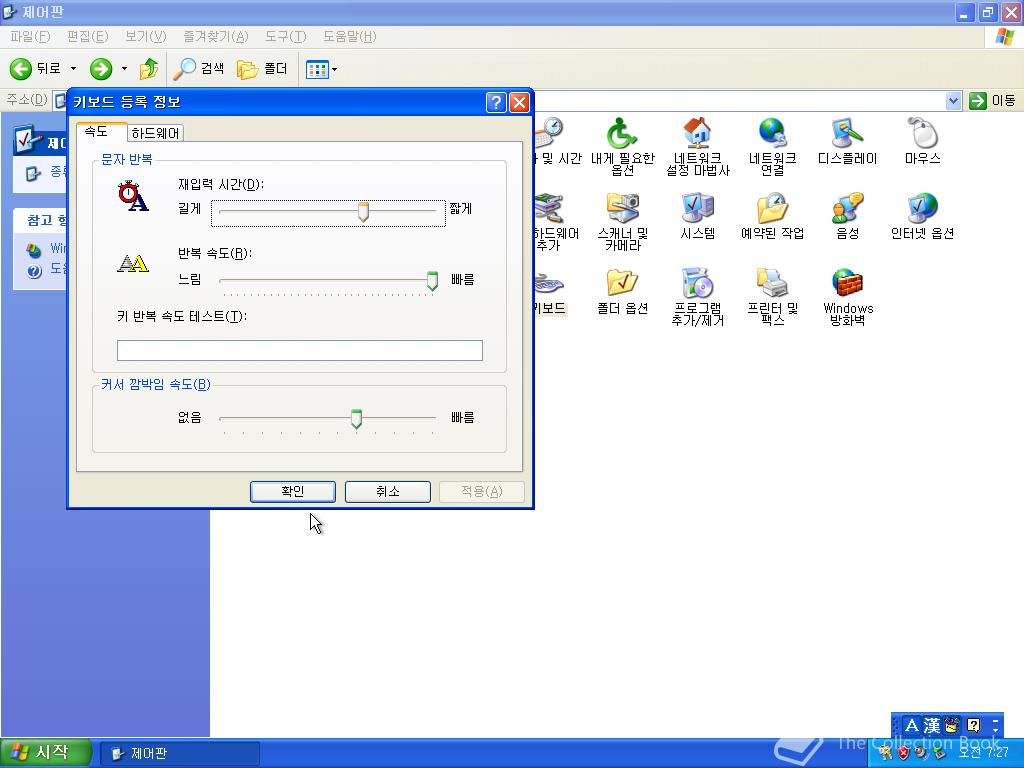This screenshot has width=1024, height=768.
Task: Open the 시스템 icon
Action: pyautogui.click(x=697, y=216)
